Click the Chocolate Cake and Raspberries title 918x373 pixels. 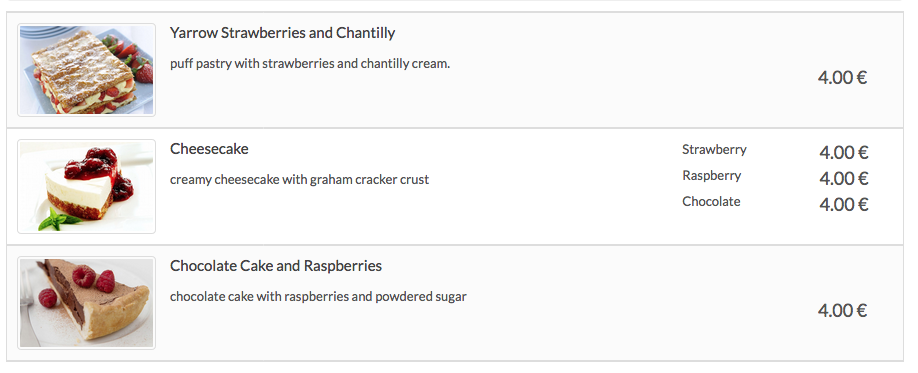[x=276, y=266]
